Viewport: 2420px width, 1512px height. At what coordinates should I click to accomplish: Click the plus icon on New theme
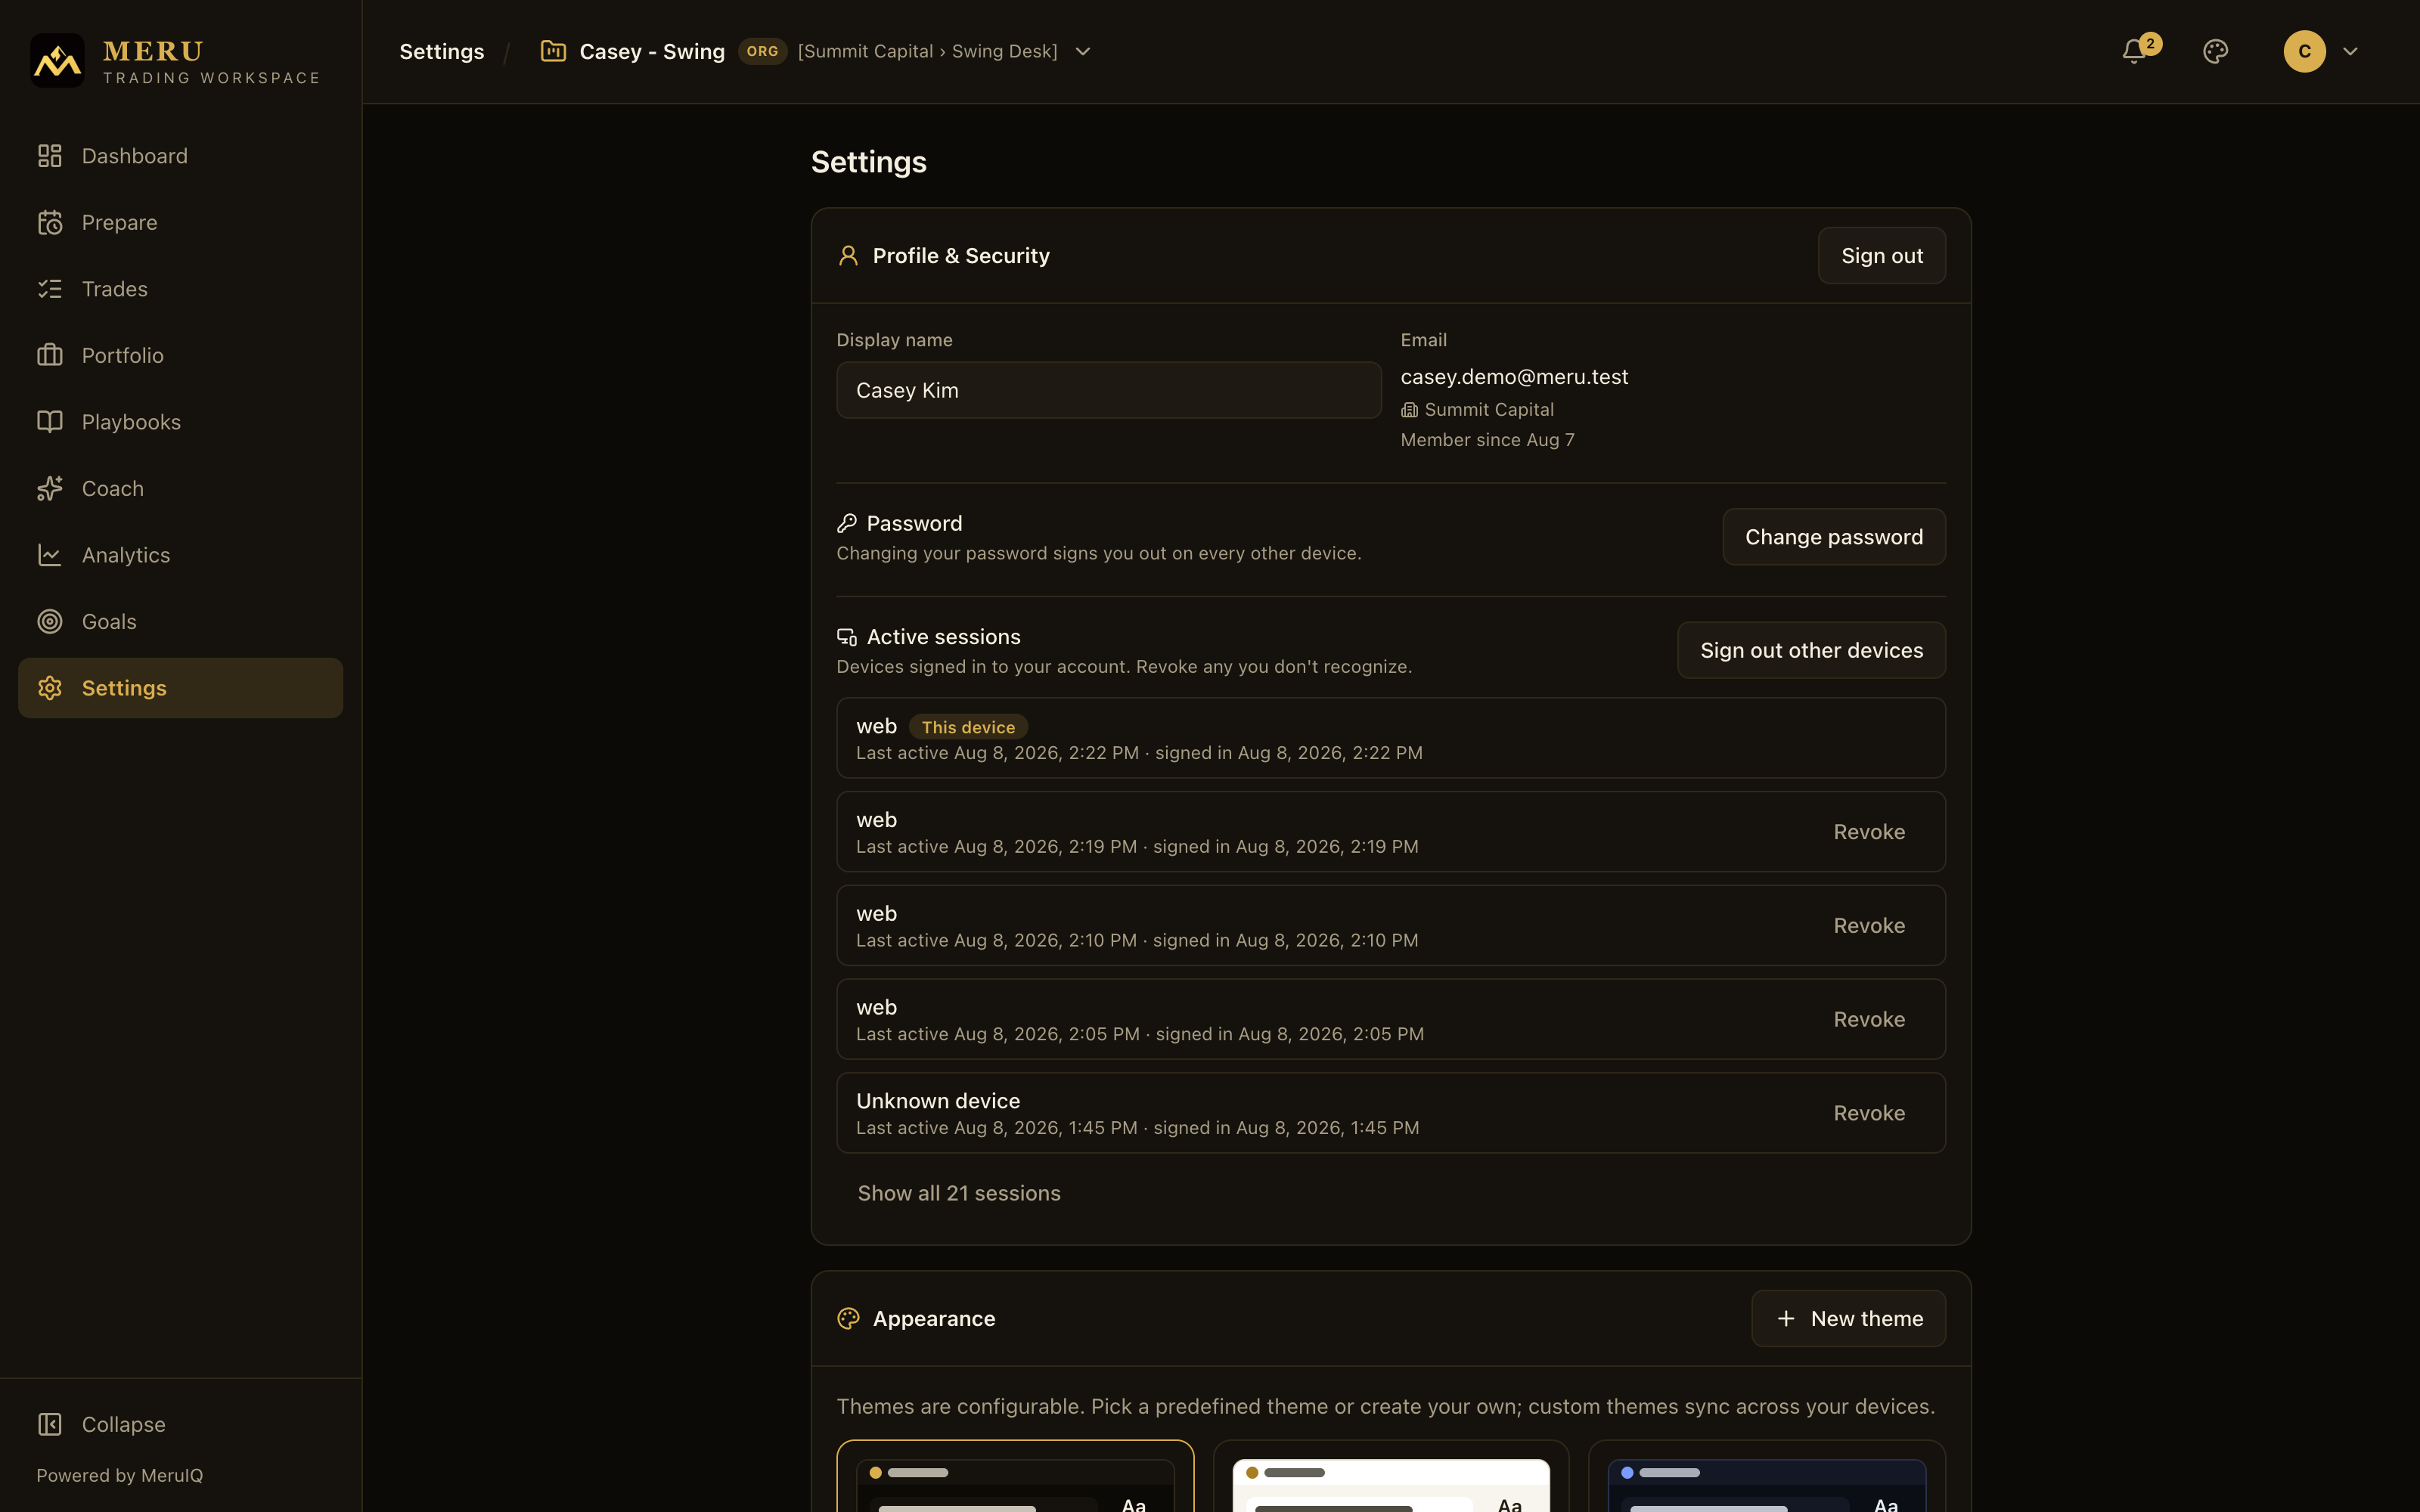tap(1786, 1319)
